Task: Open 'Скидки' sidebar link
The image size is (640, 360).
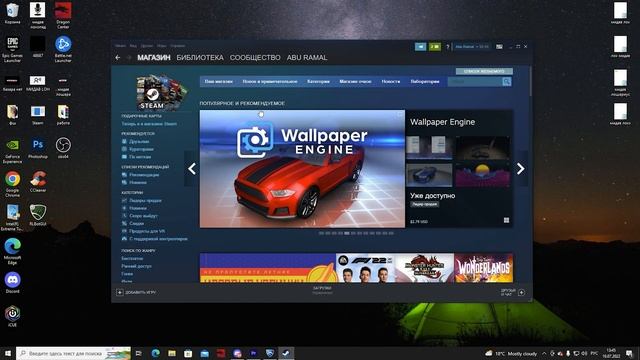Action: click(136, 223)
